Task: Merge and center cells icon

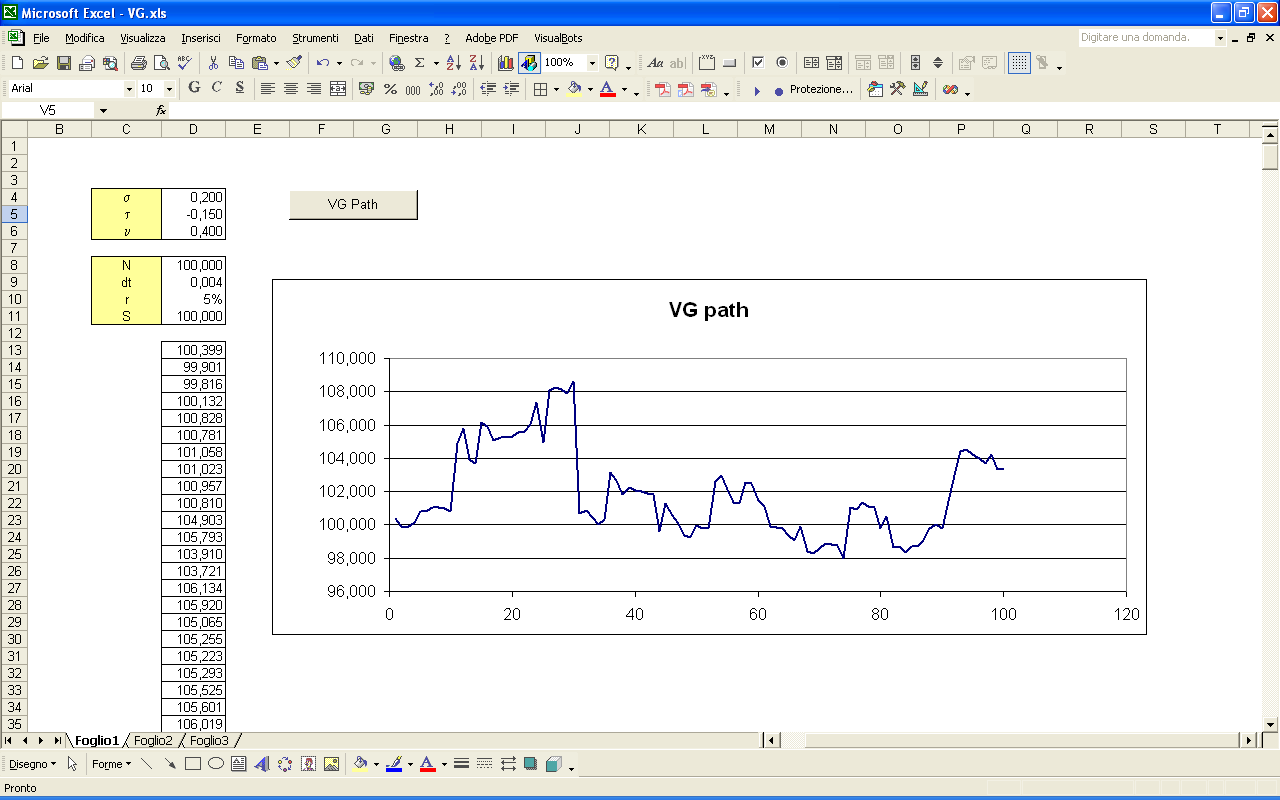Action: pyautogui.click(x=338, y=89)
